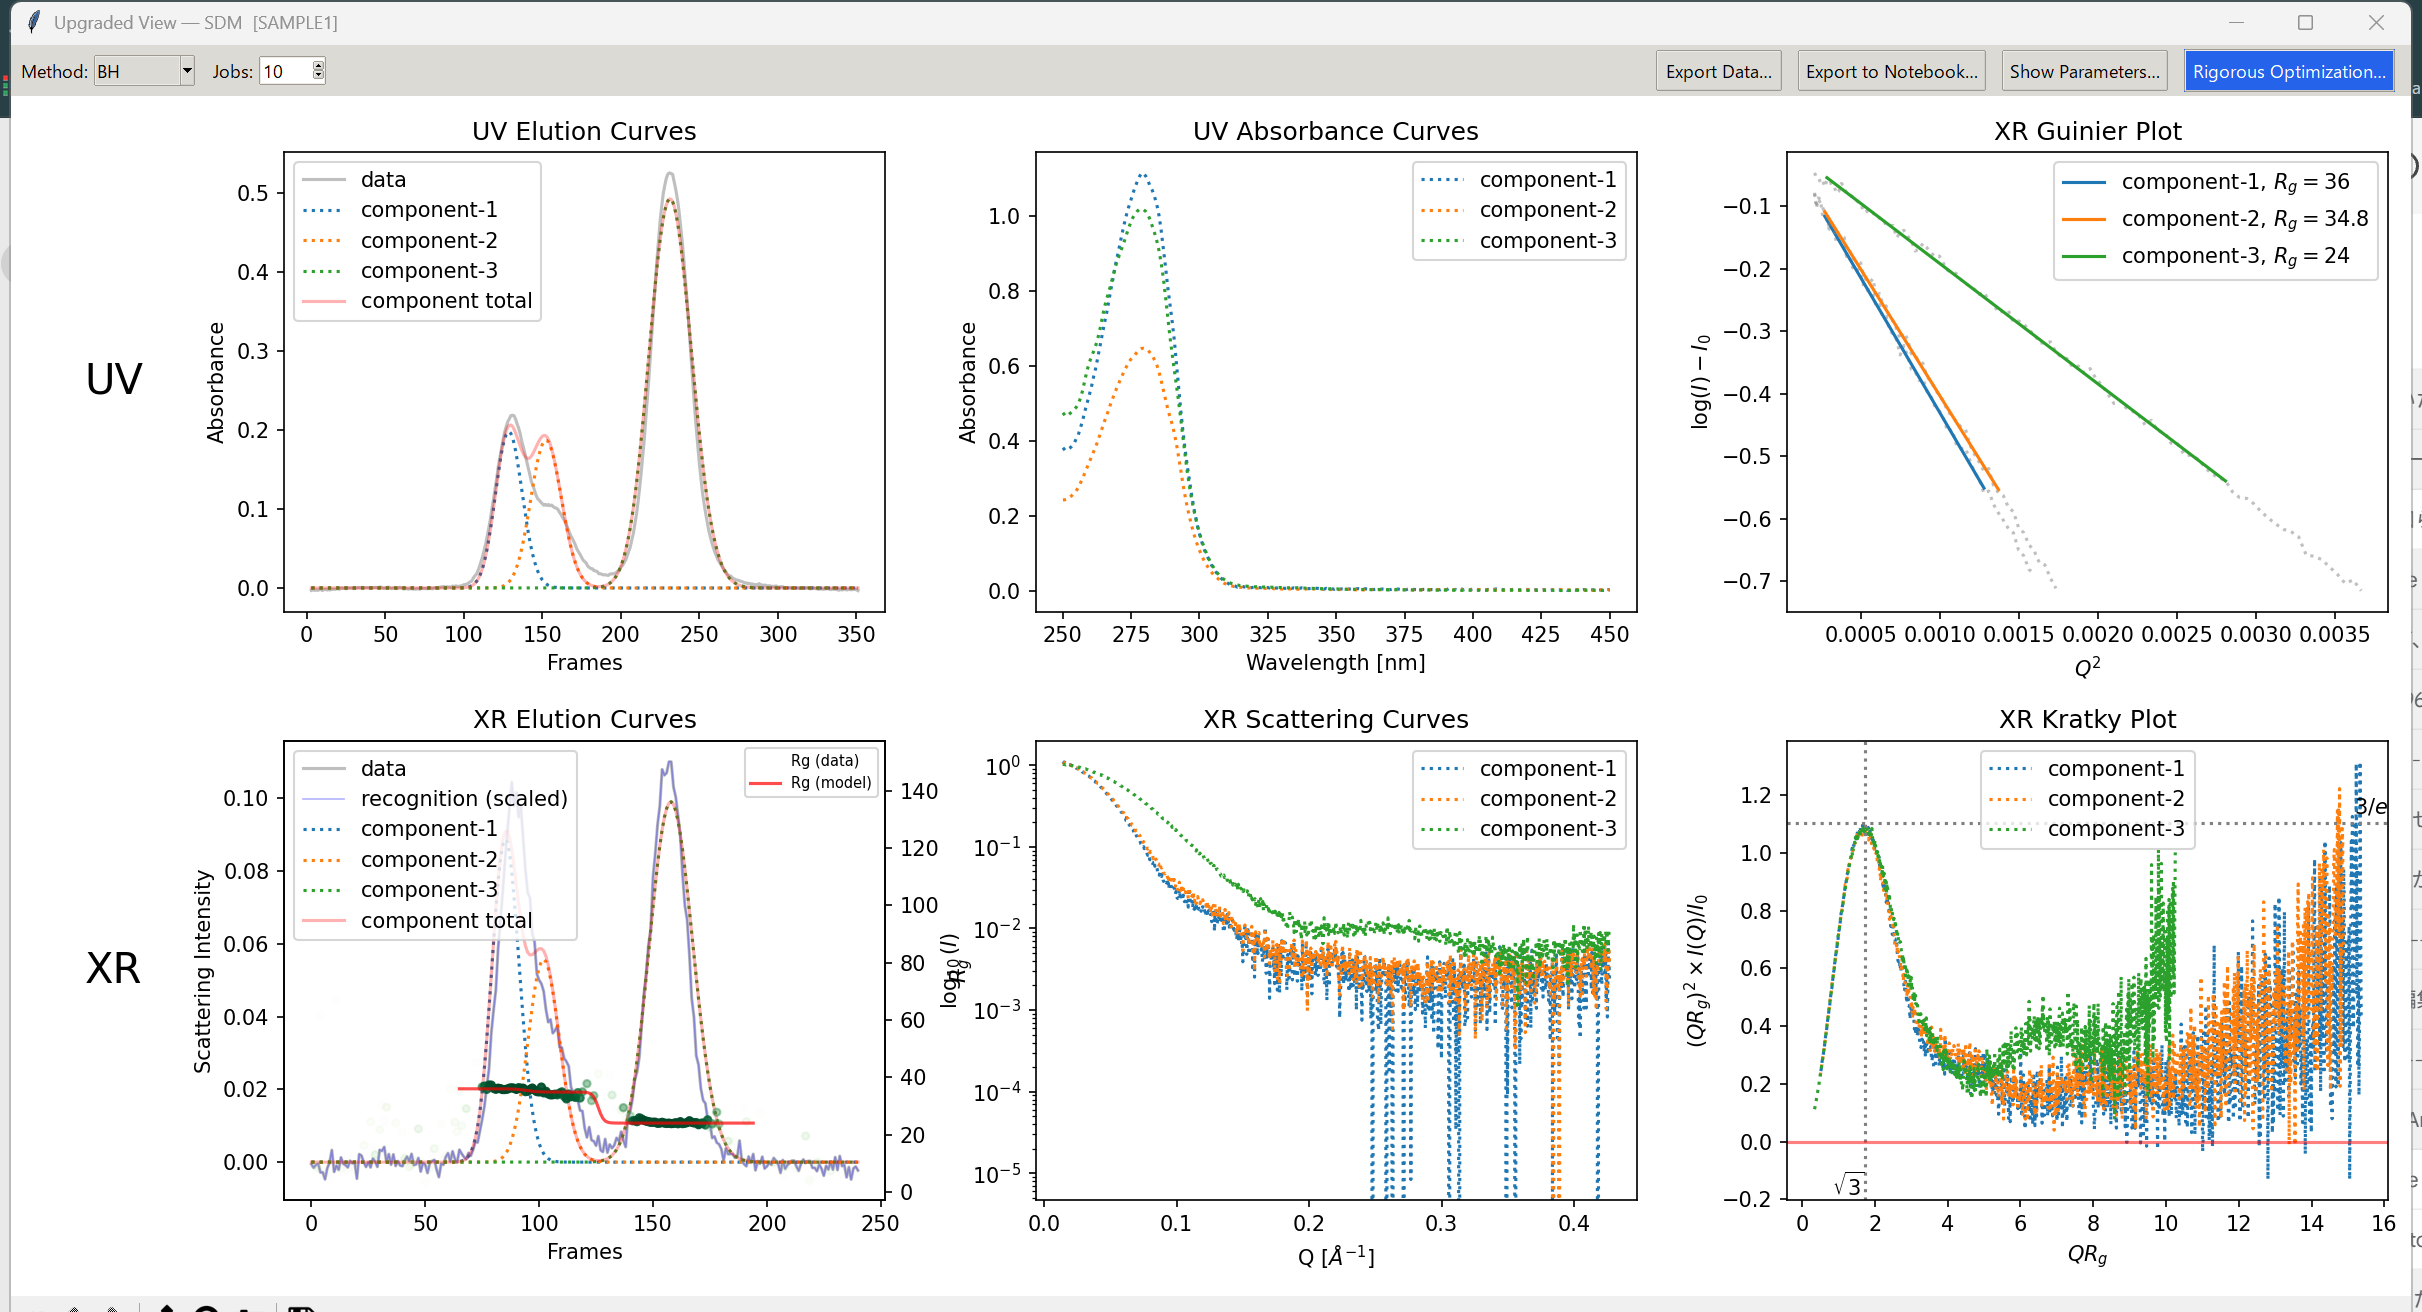Click the 'Wavelength [nm]' axis label

(1335, 662)
